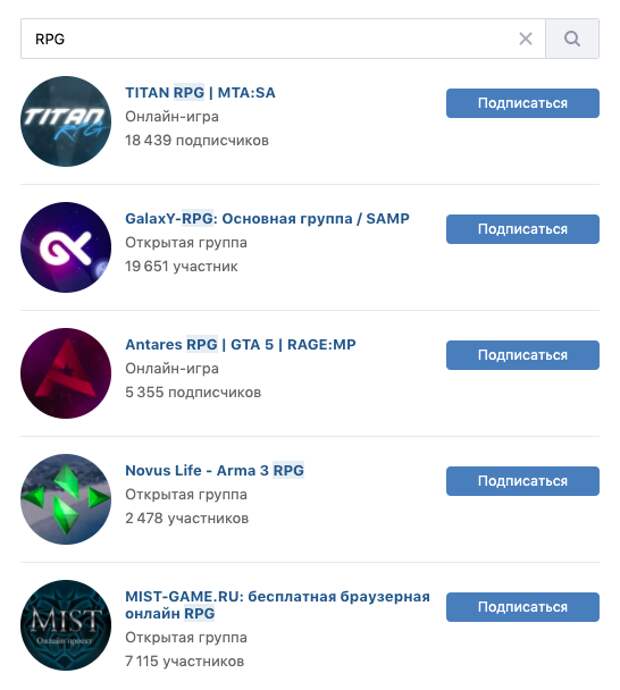Focus the search field containing RPG
620x690 pixels.
283,39
